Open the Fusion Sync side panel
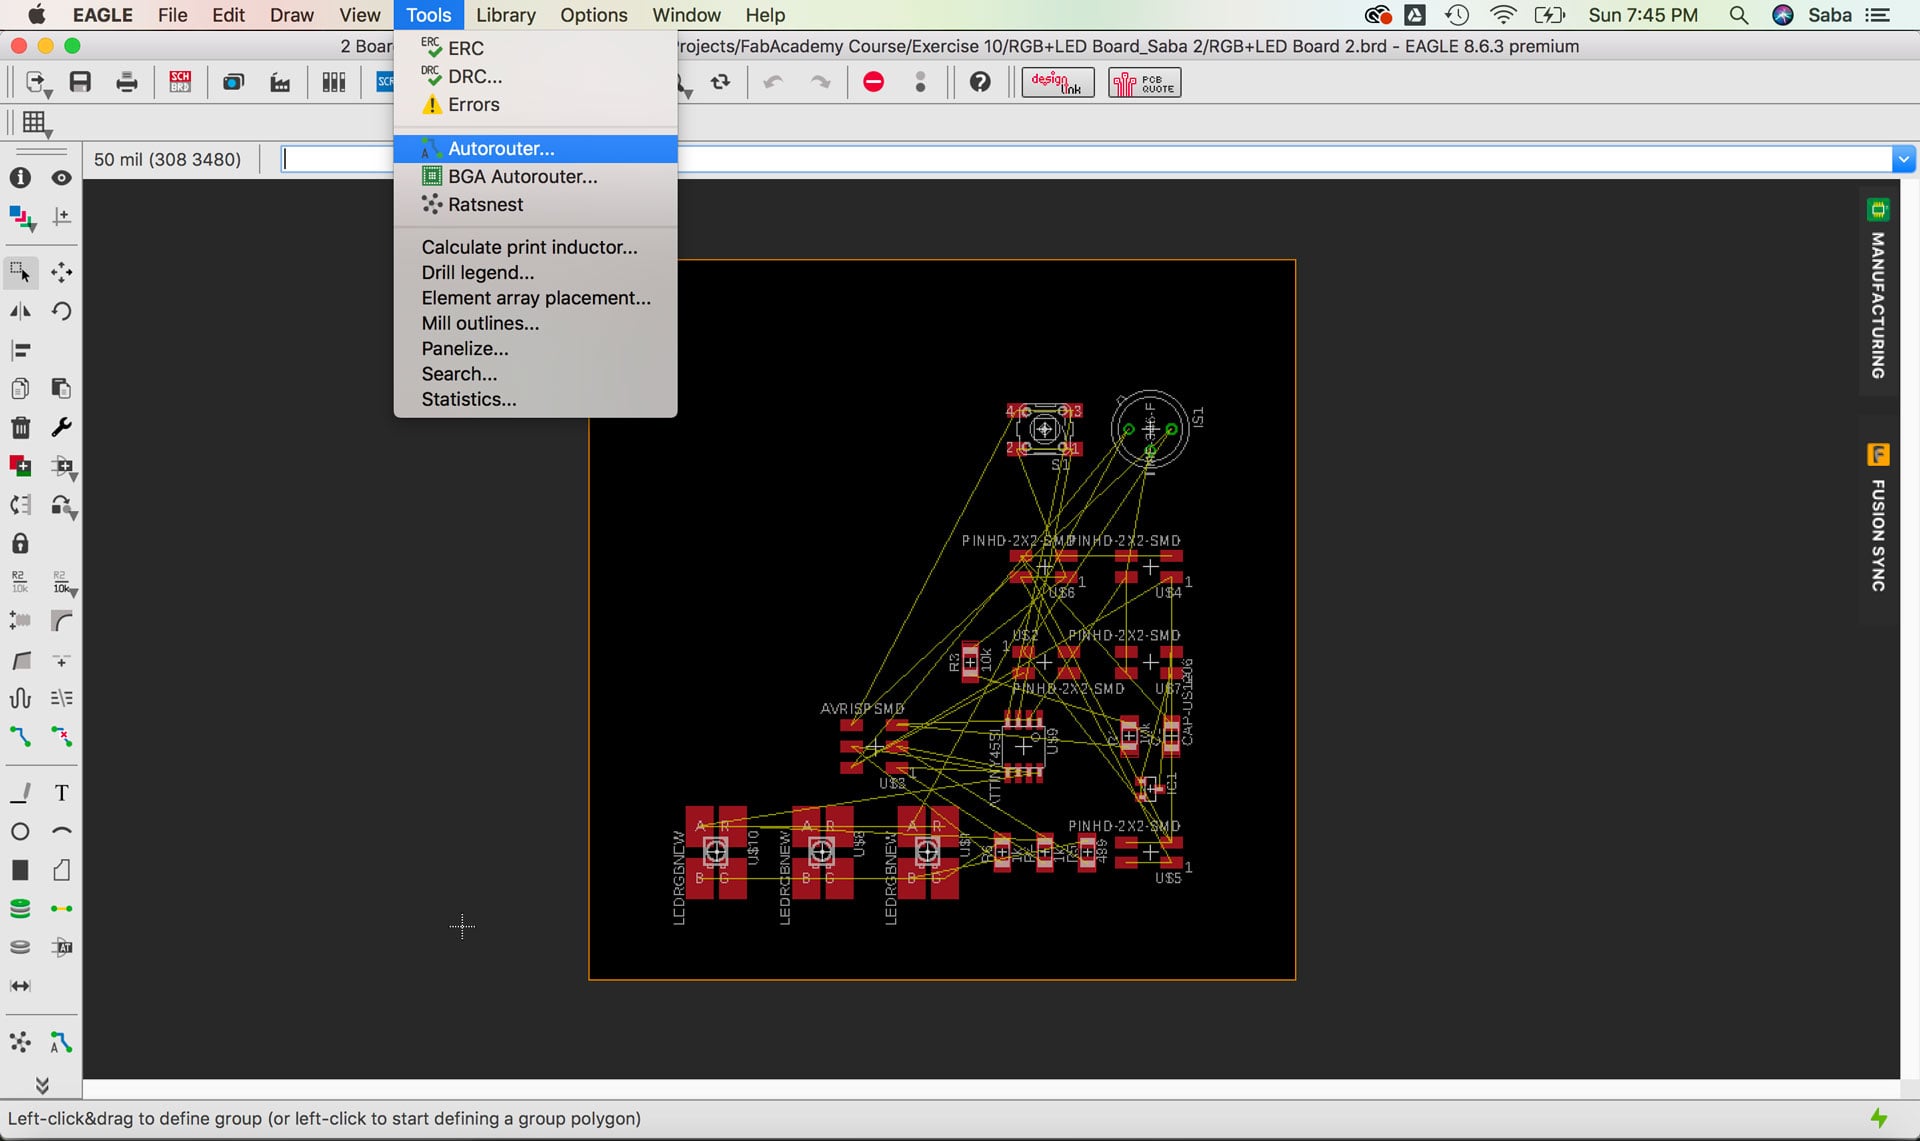Screen dimensions: 1920x1141 click(x=1878, y=520)
